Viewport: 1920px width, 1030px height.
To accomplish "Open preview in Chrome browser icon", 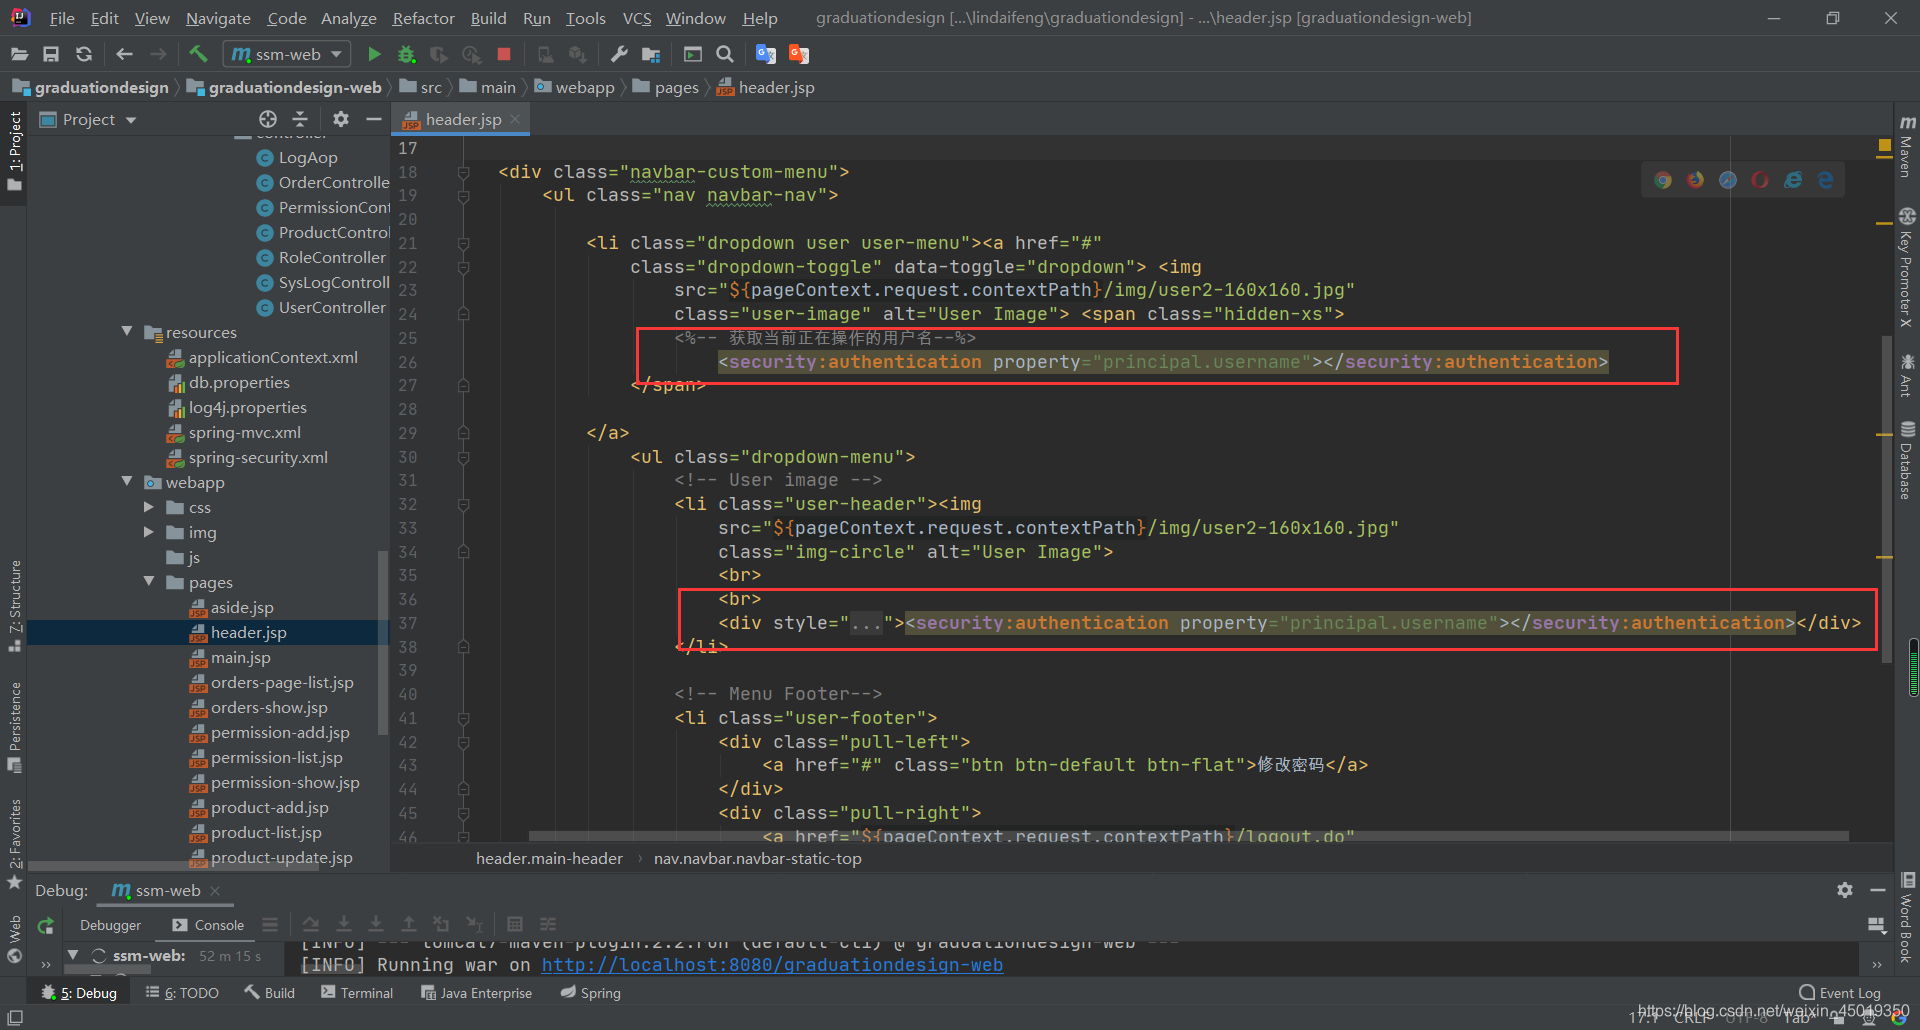I will point(1663,180).
